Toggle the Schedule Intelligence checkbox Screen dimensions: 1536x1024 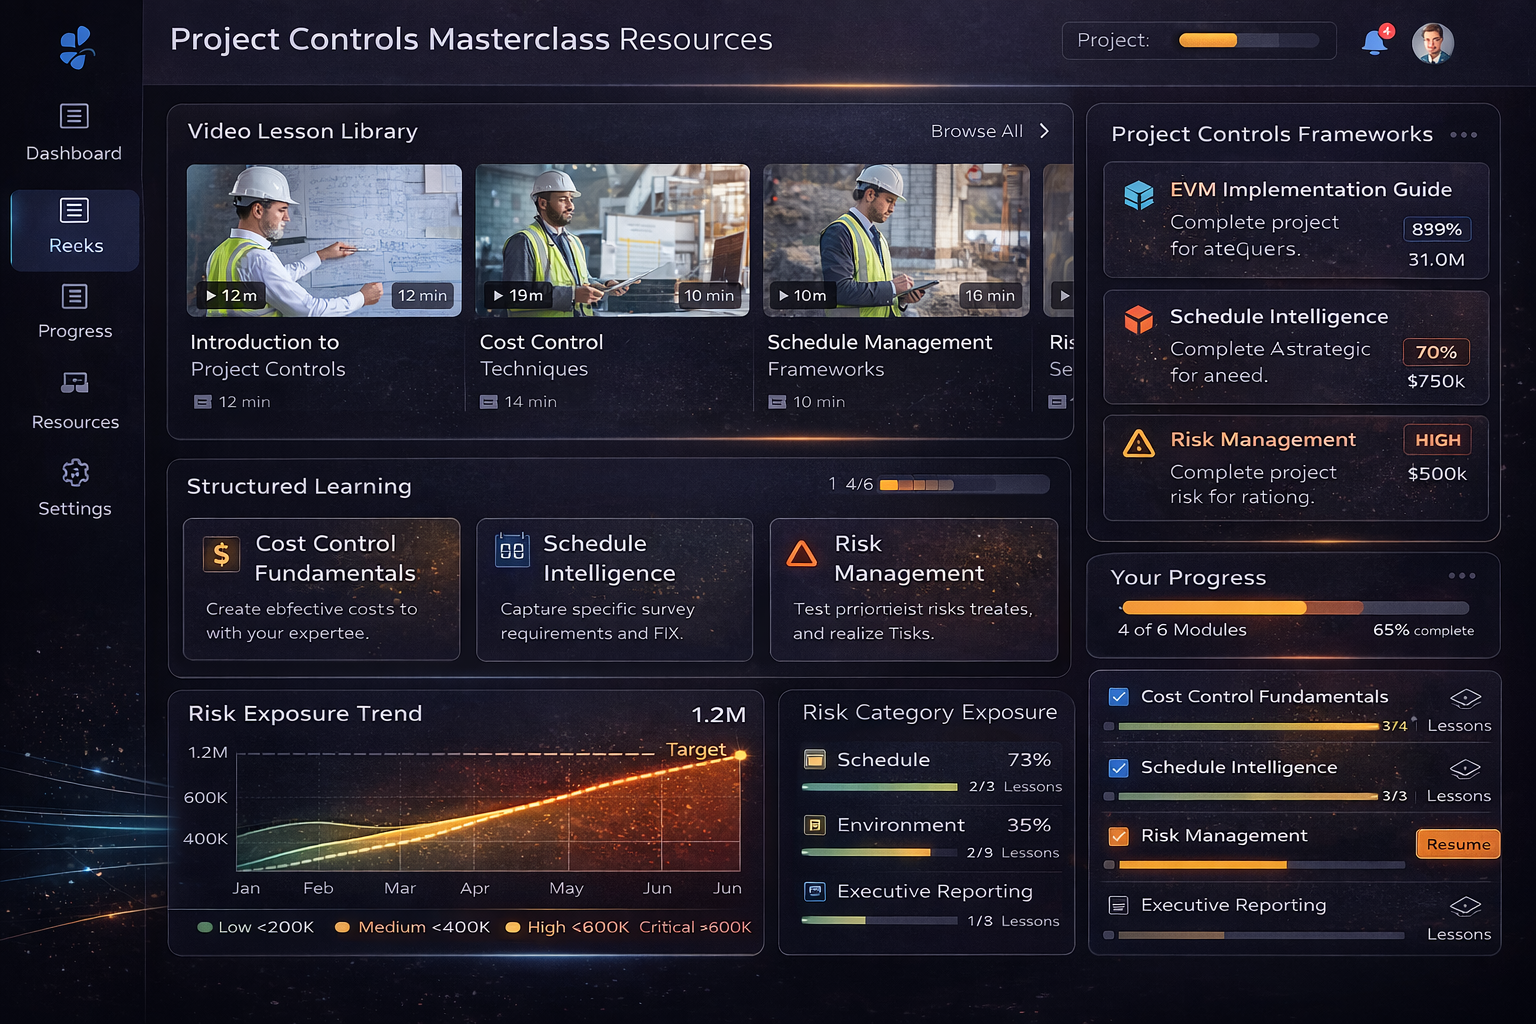1119,767
